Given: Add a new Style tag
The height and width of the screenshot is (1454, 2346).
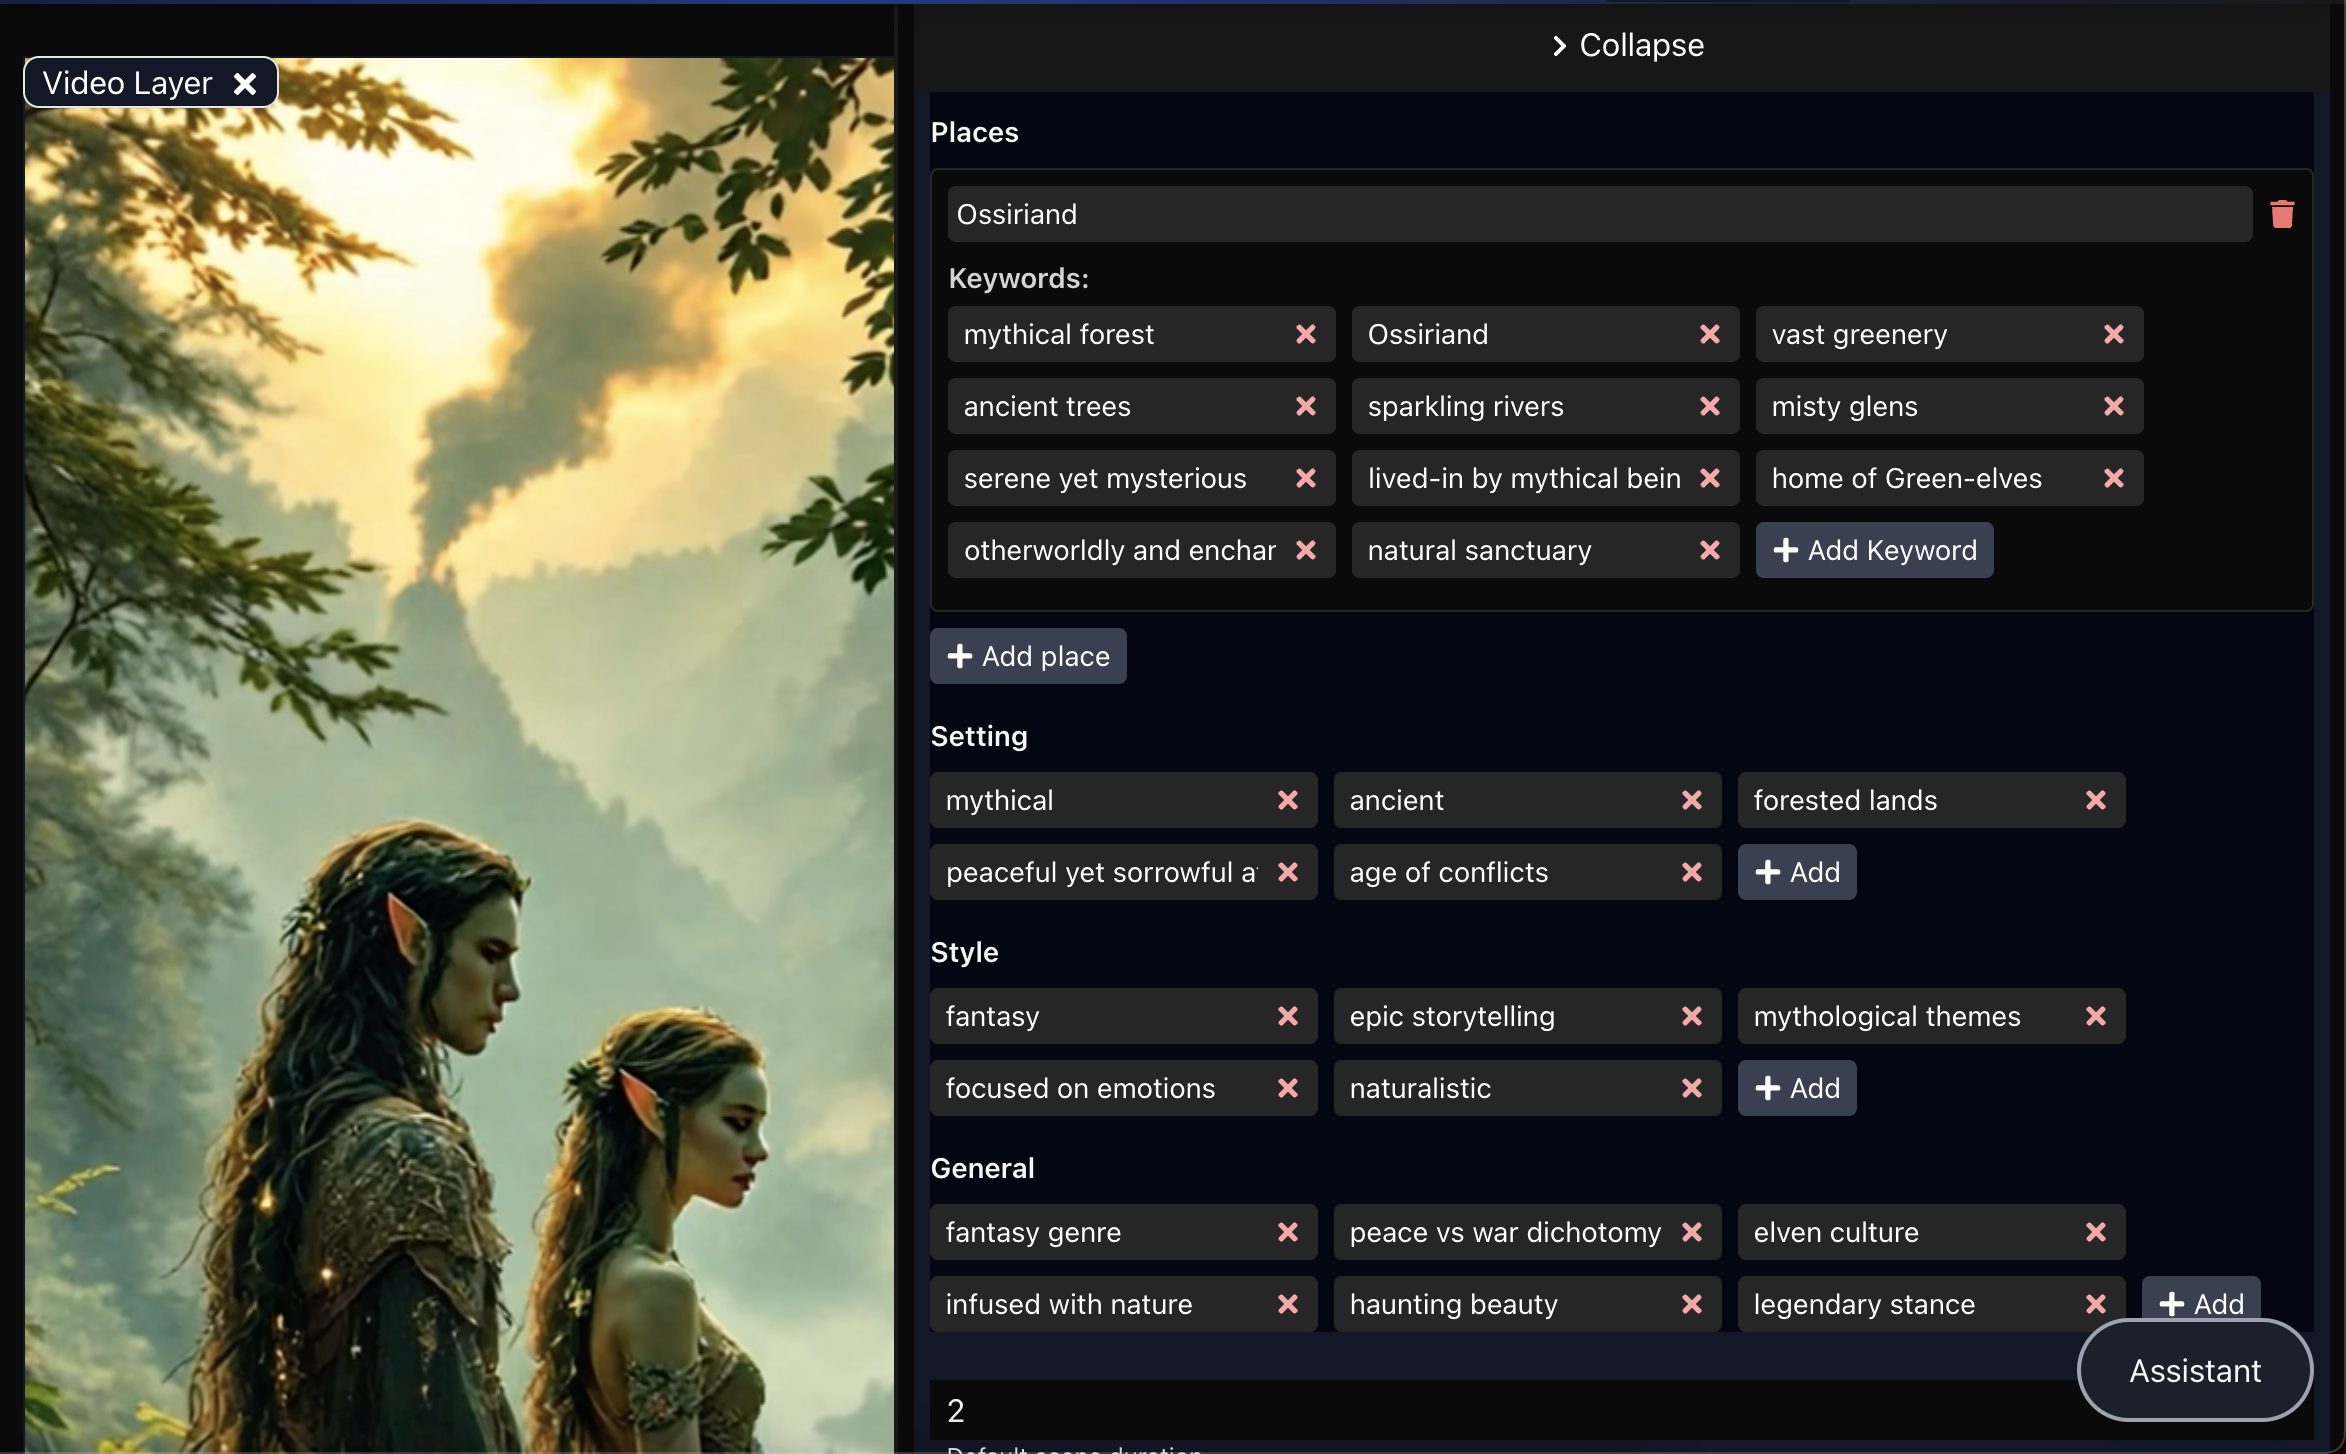Looking at the screenshot, I should [1796, 1088].
